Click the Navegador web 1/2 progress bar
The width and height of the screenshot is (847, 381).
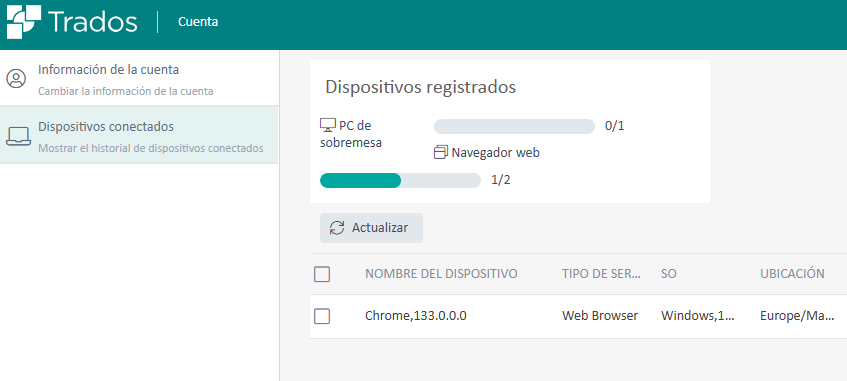tap(400, 181)
